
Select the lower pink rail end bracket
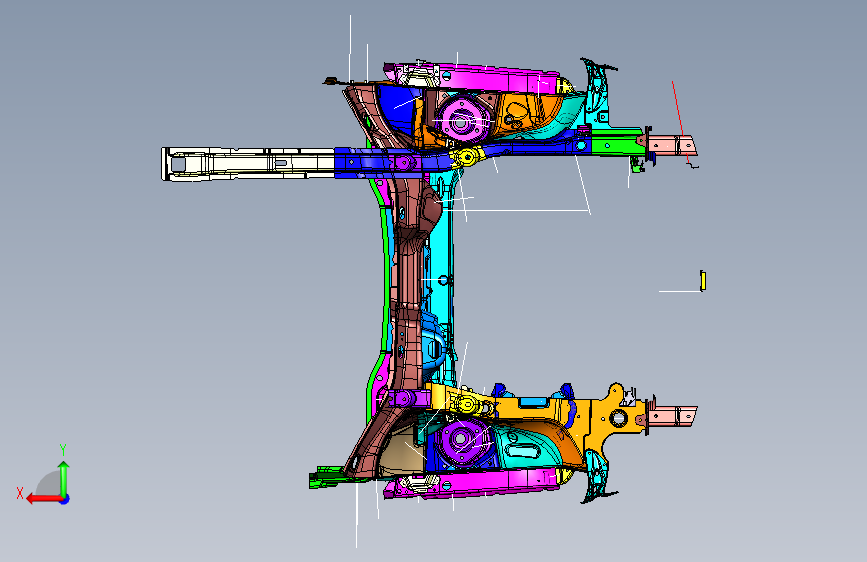click(671, 415)
